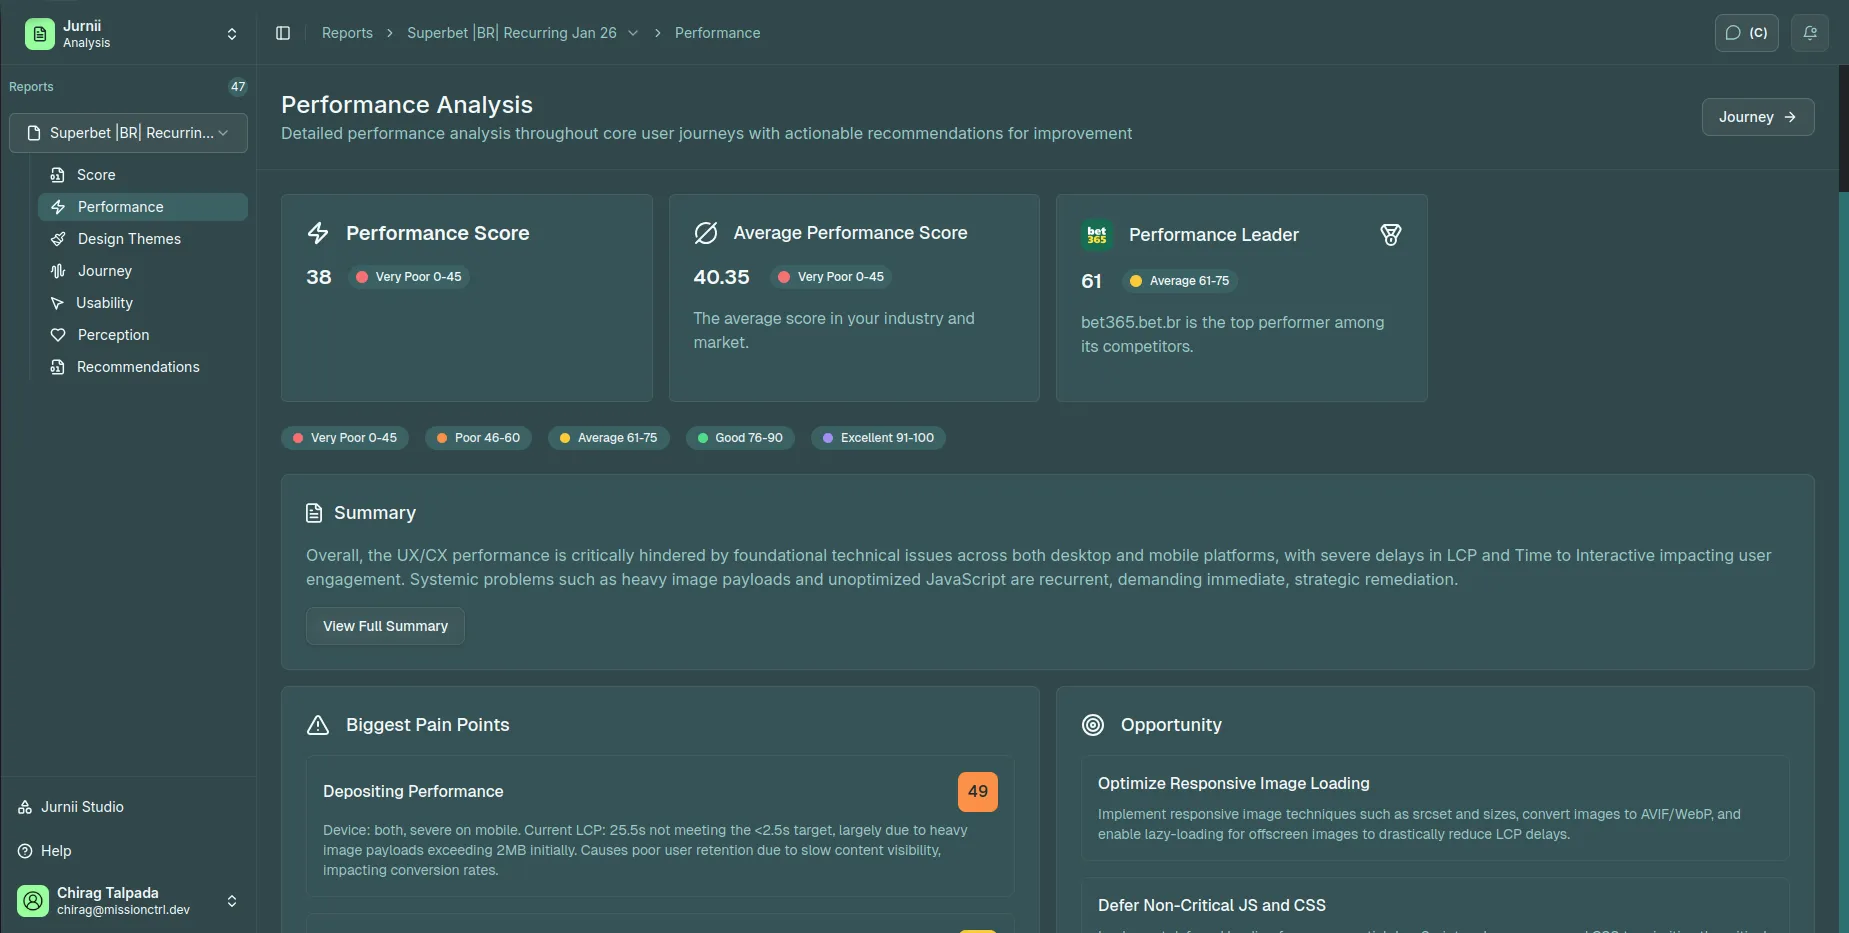The height and width of the screenshot is (933, 1849).
Task: Open the chat comment button
Action: pyautogui.click(x=1746, y=33)
